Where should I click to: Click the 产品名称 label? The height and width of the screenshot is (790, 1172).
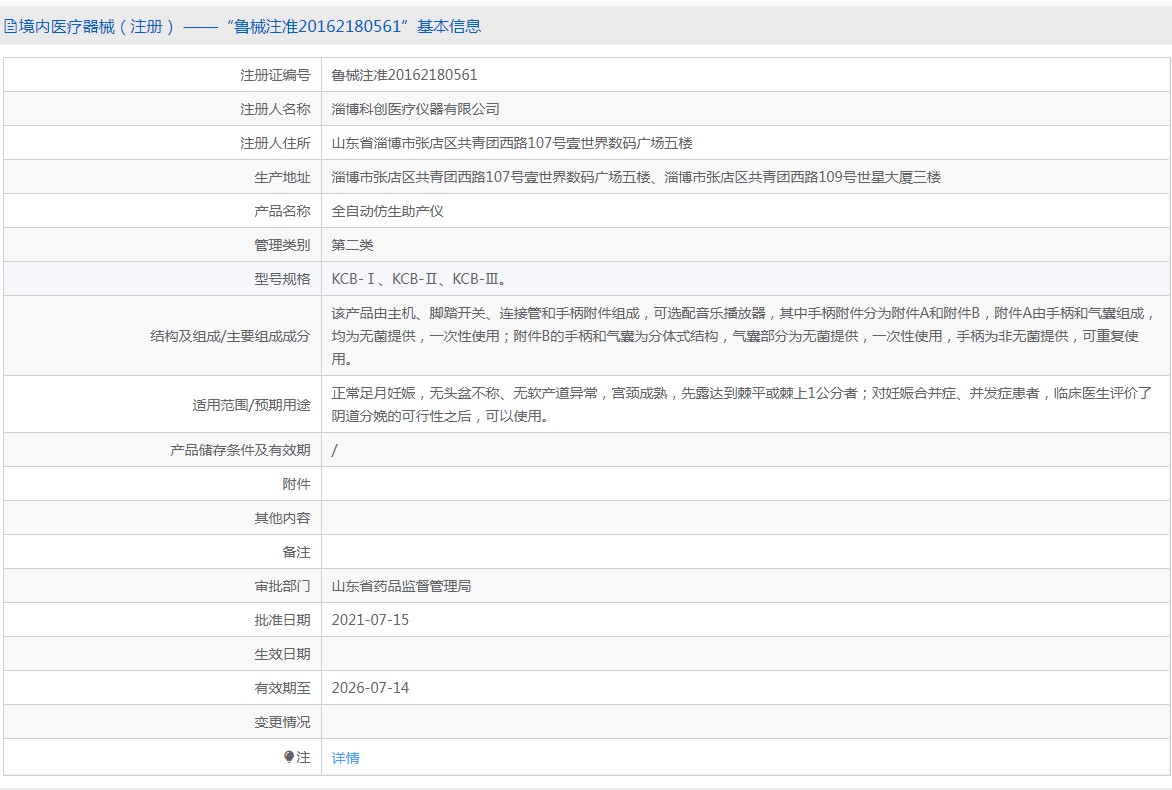[282, 211]
